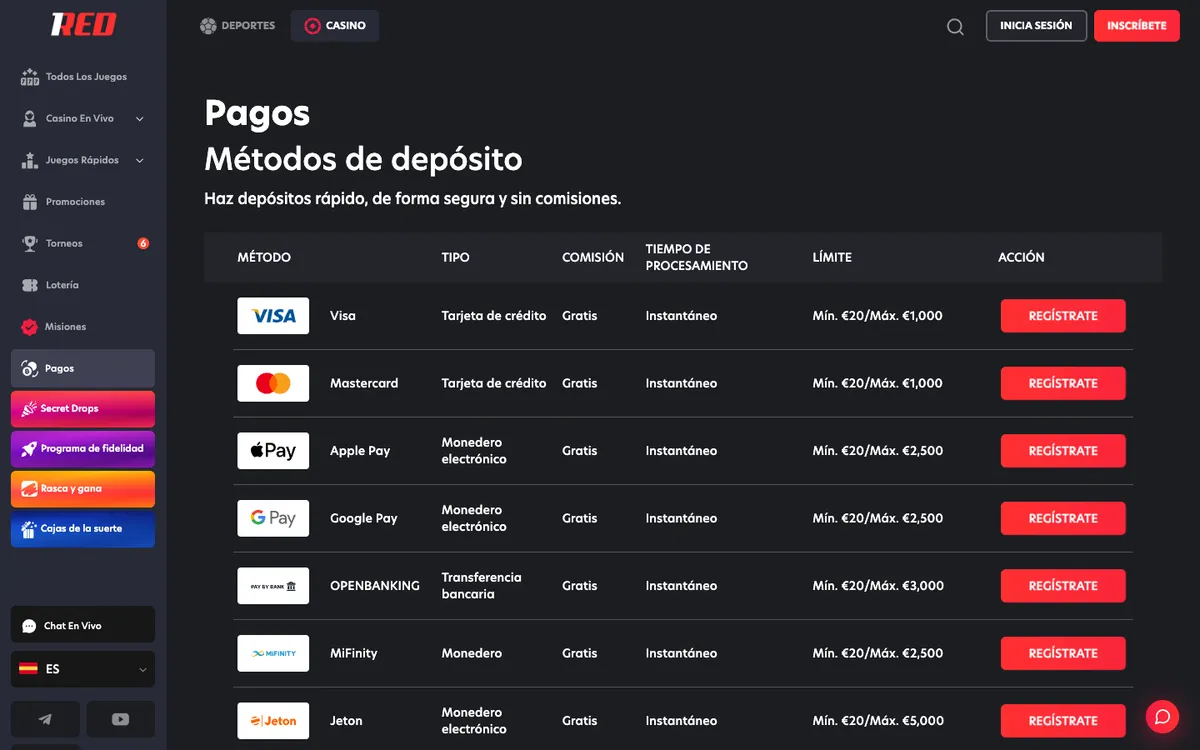Click the Google Pay logo
Image resolution: width=1200 pixels, height=750 pixels.
coord(273,518)
